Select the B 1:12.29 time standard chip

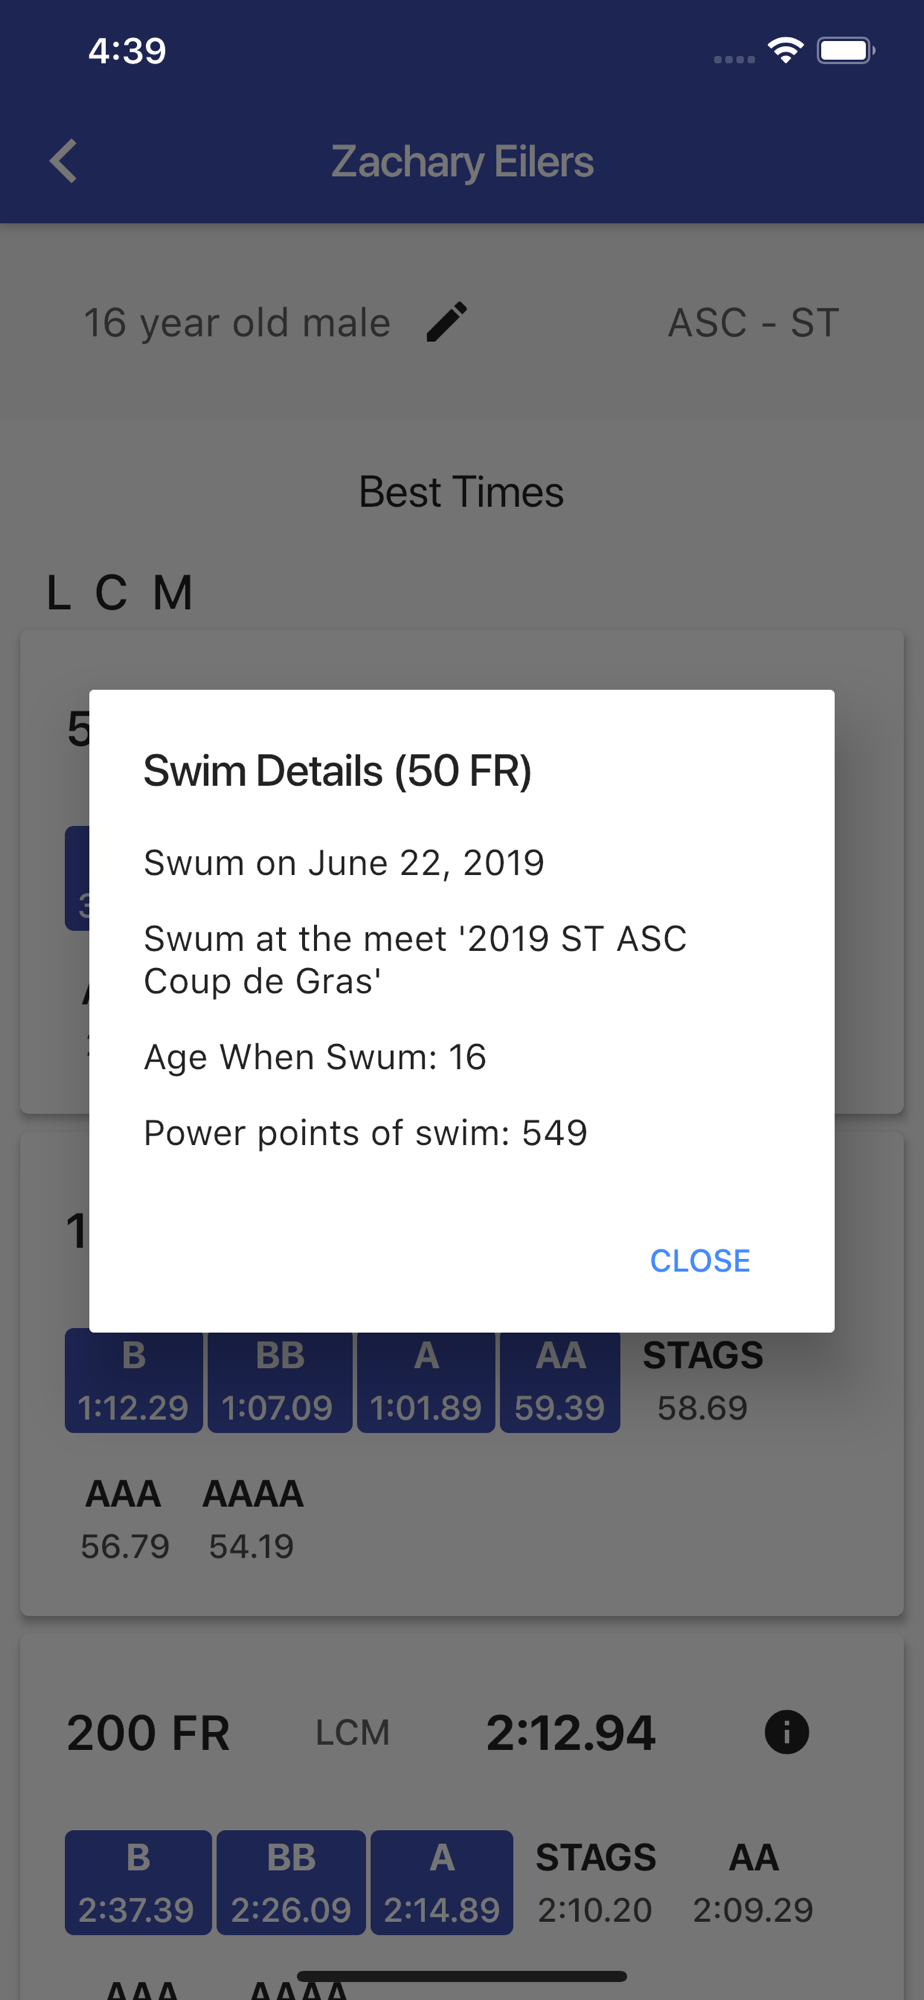pyautogui.click(x=134, y=1381)
